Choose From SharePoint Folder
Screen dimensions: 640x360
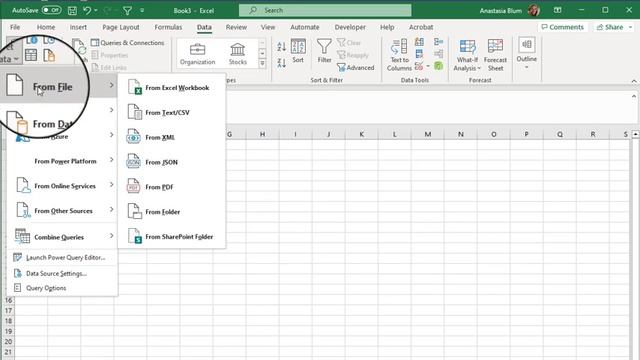pos(171,237)
